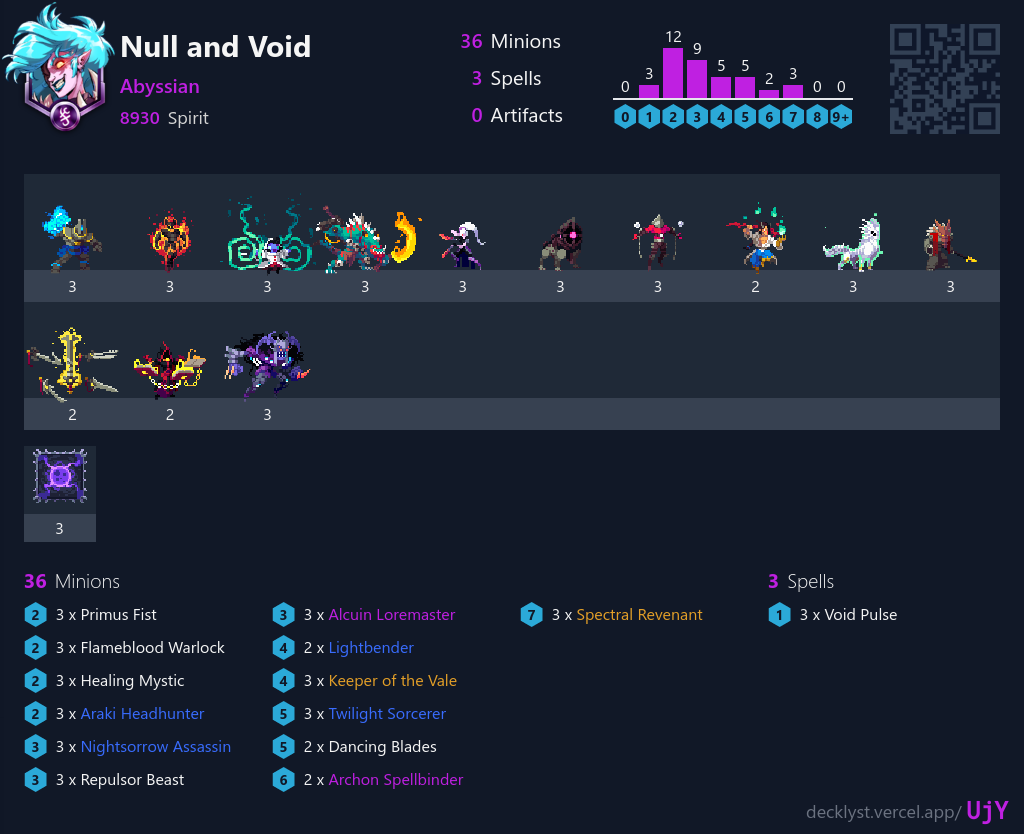
Task: Open the Keeper of the Vale link
Action: 393,680
